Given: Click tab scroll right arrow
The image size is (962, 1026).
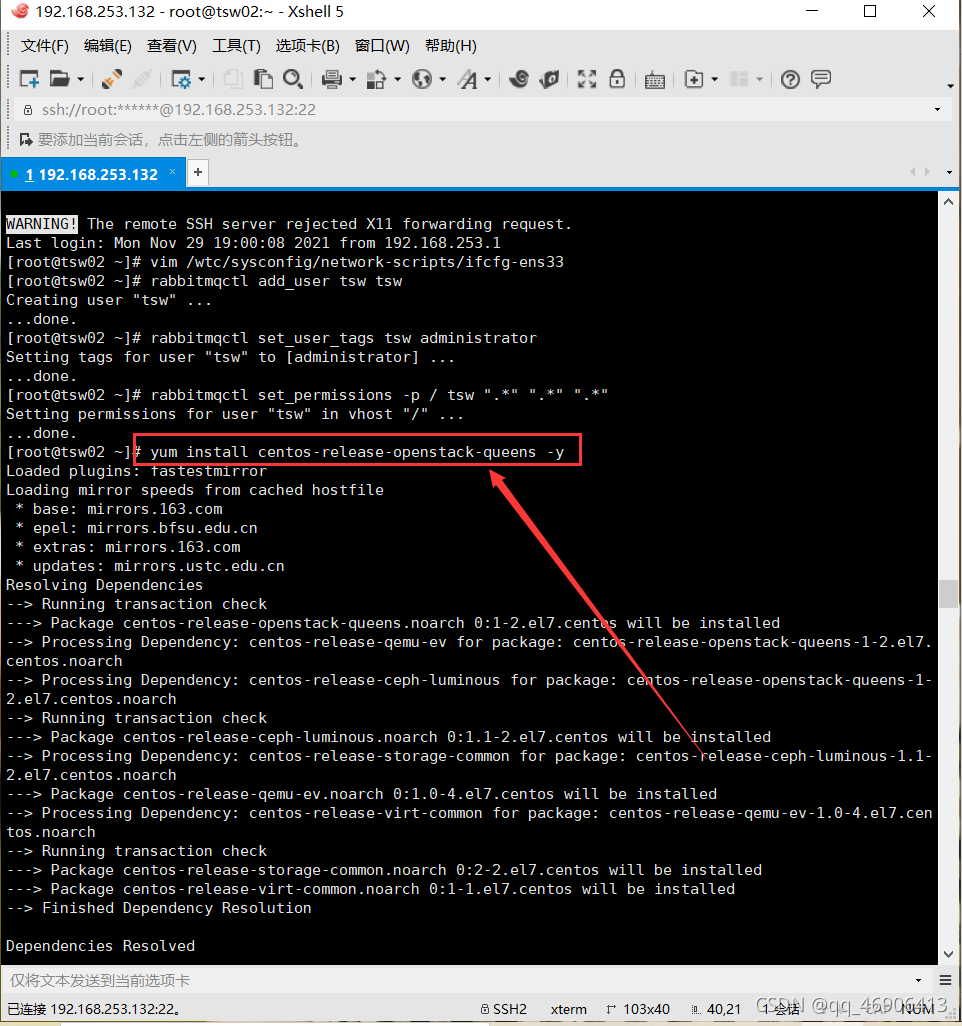Looking at the screenshot, I should (927, 171).
